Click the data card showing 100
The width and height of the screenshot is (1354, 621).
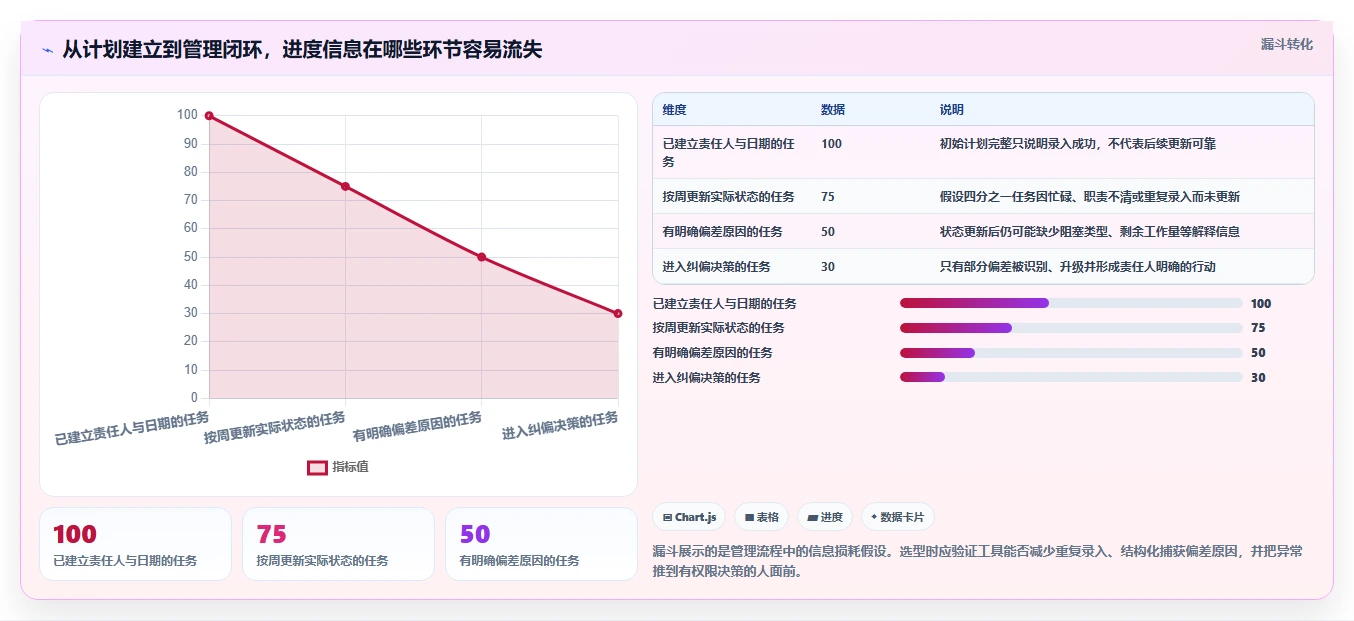135,544
